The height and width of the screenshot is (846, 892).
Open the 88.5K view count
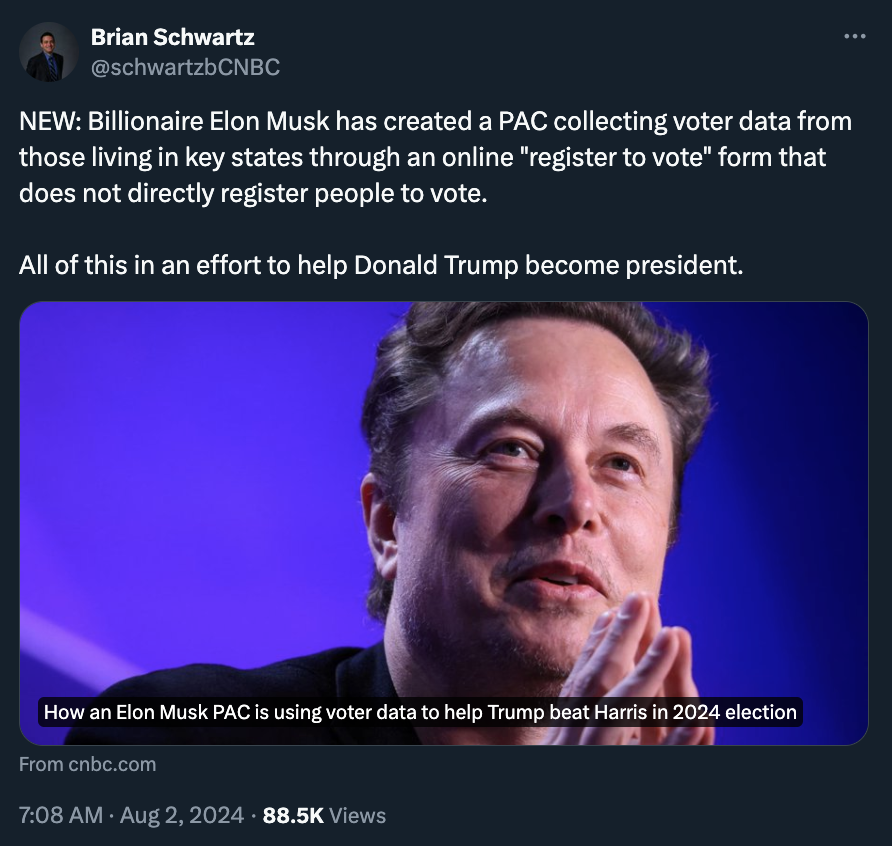[x=293, y=815]
